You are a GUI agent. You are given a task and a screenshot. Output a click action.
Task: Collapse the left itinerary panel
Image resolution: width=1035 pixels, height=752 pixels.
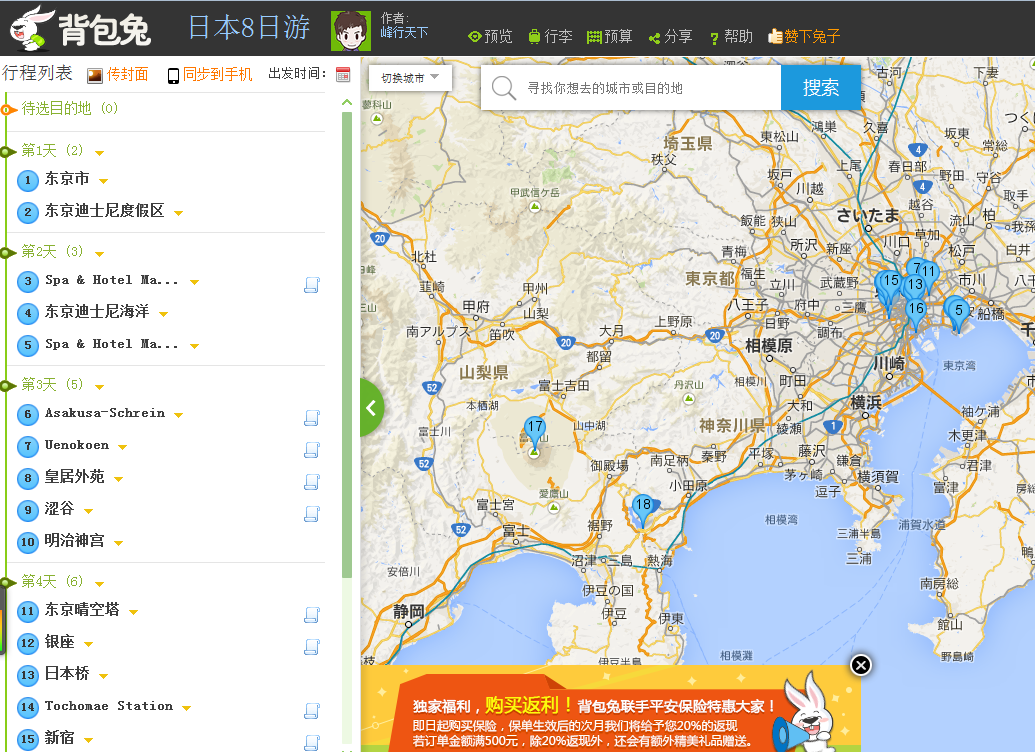coord(371,407)
